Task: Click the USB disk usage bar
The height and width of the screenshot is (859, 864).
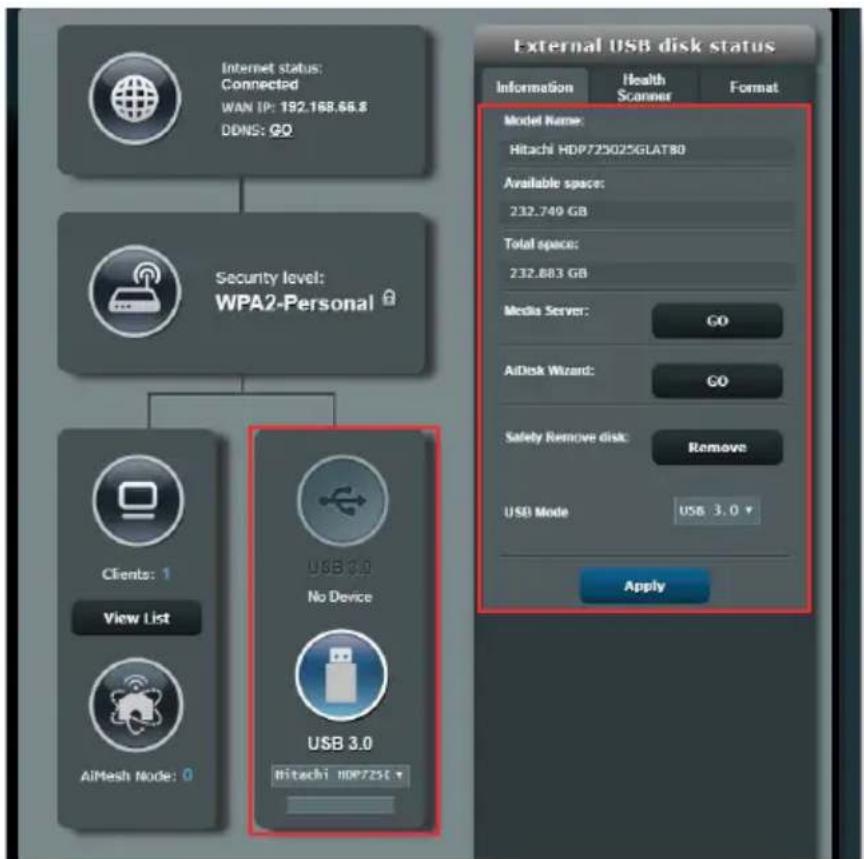Action: [x=340, y=805]
